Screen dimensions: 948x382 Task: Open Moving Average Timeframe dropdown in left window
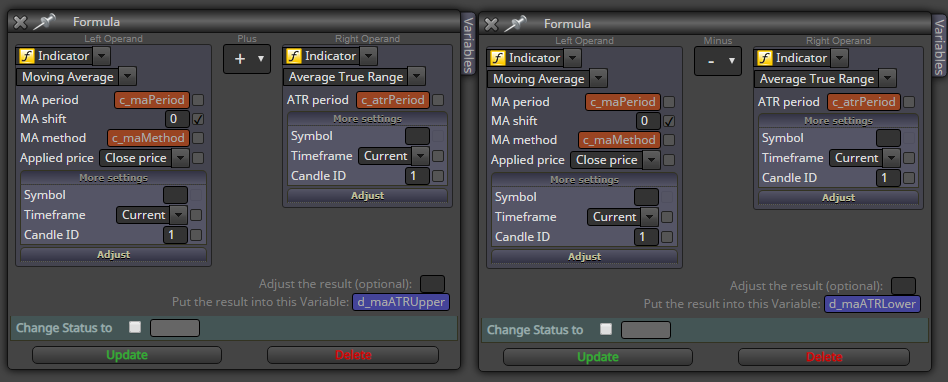tap(179, 215)
